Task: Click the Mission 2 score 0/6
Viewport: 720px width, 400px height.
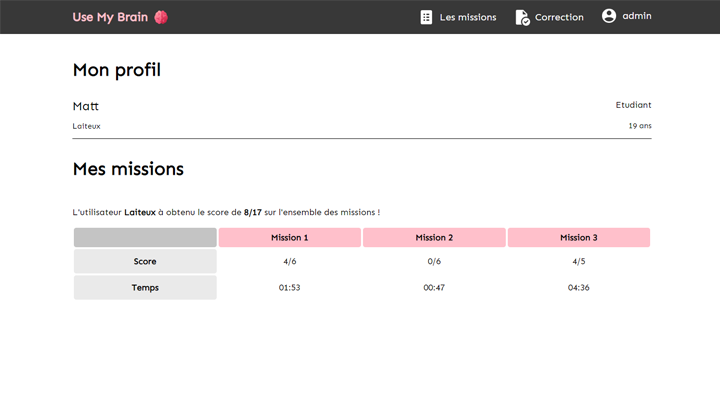Action: pos(435,261)
